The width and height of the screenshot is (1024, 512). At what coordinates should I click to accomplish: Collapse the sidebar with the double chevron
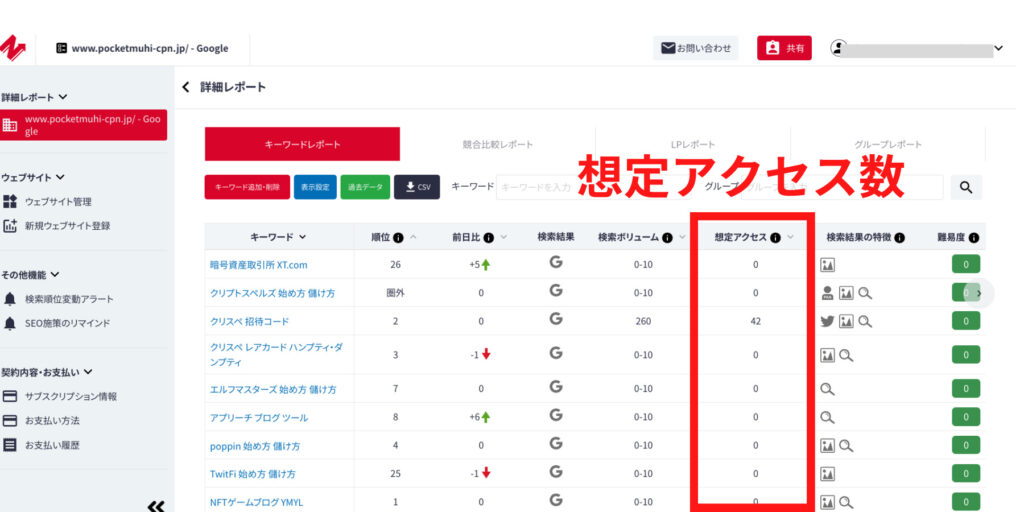point(155,505)
